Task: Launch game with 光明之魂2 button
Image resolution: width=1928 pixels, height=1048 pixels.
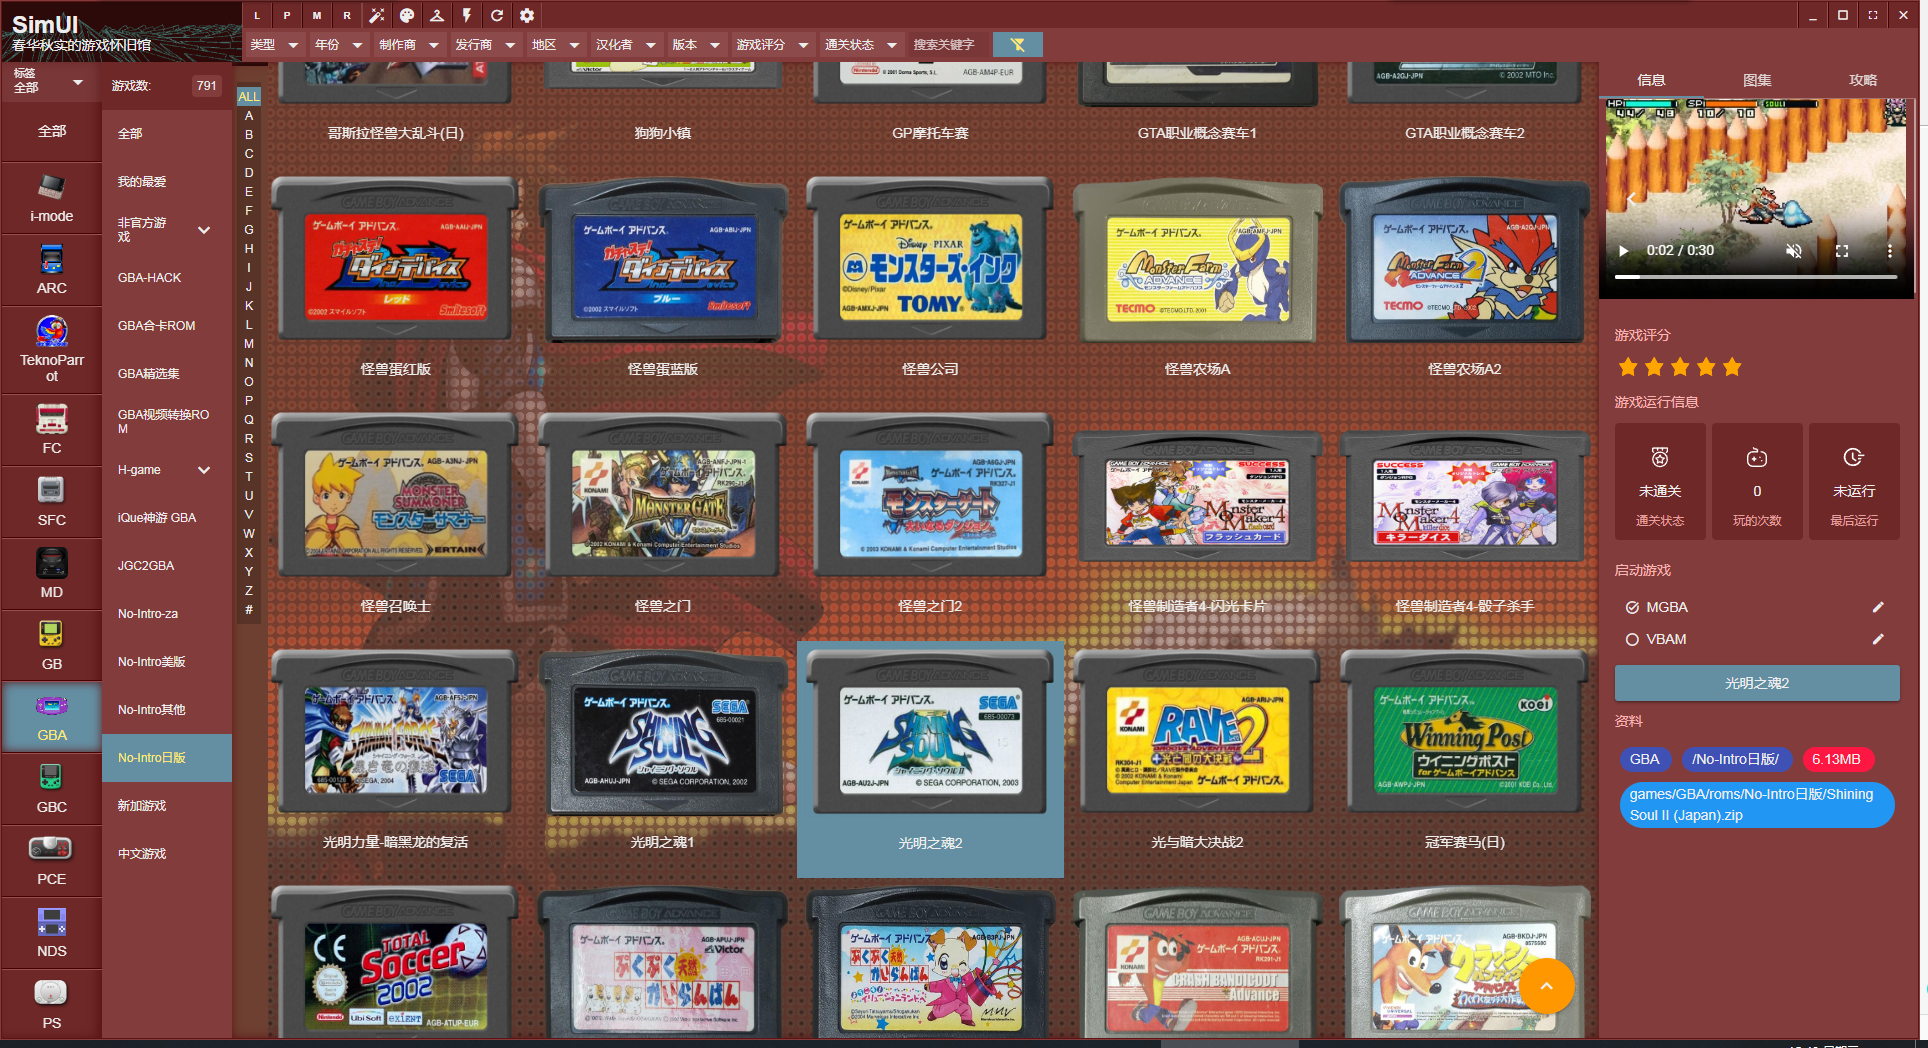Action: 1757,683
